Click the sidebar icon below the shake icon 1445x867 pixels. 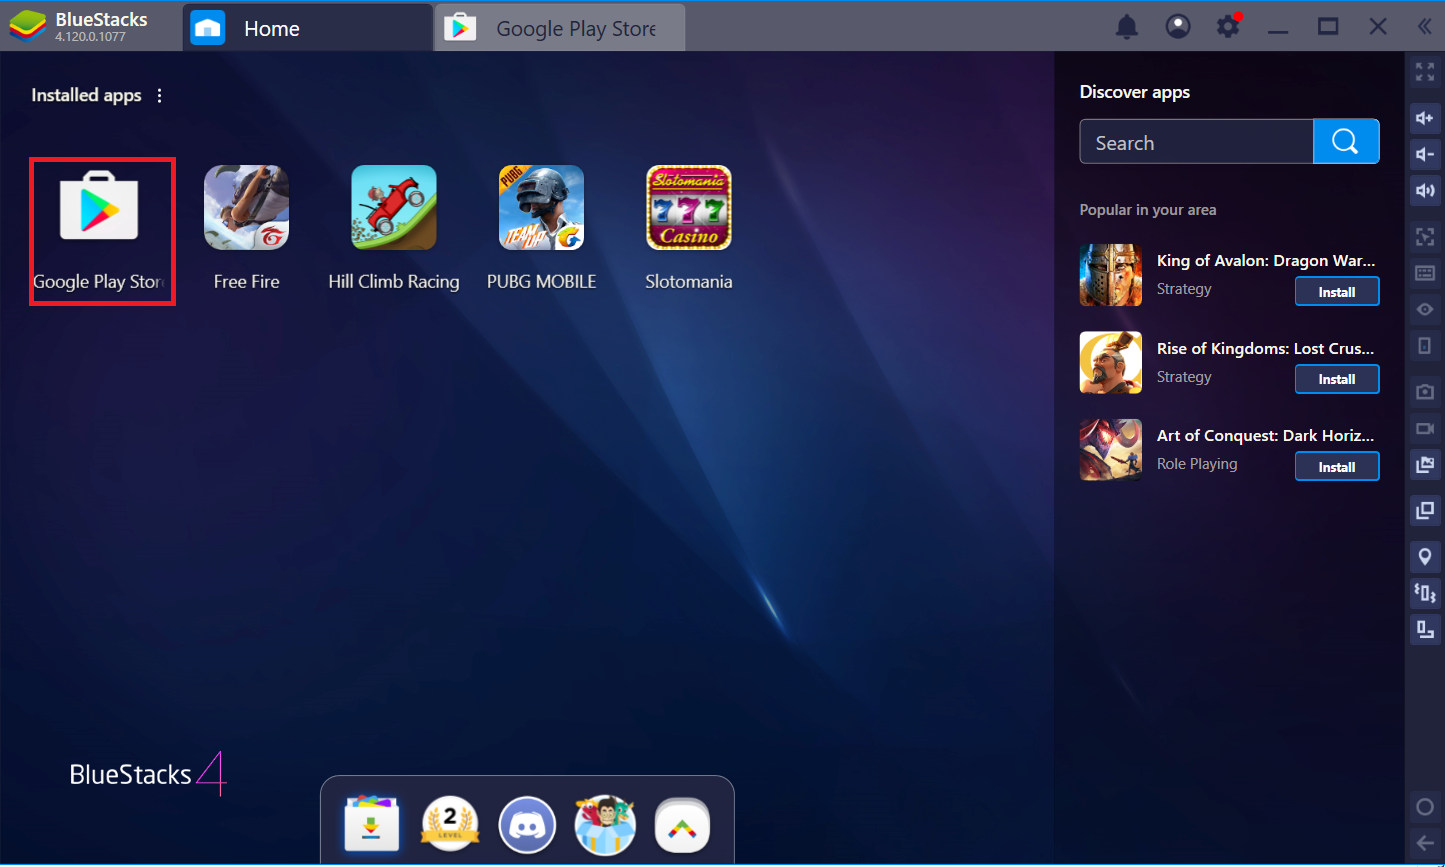[1425, 629]
